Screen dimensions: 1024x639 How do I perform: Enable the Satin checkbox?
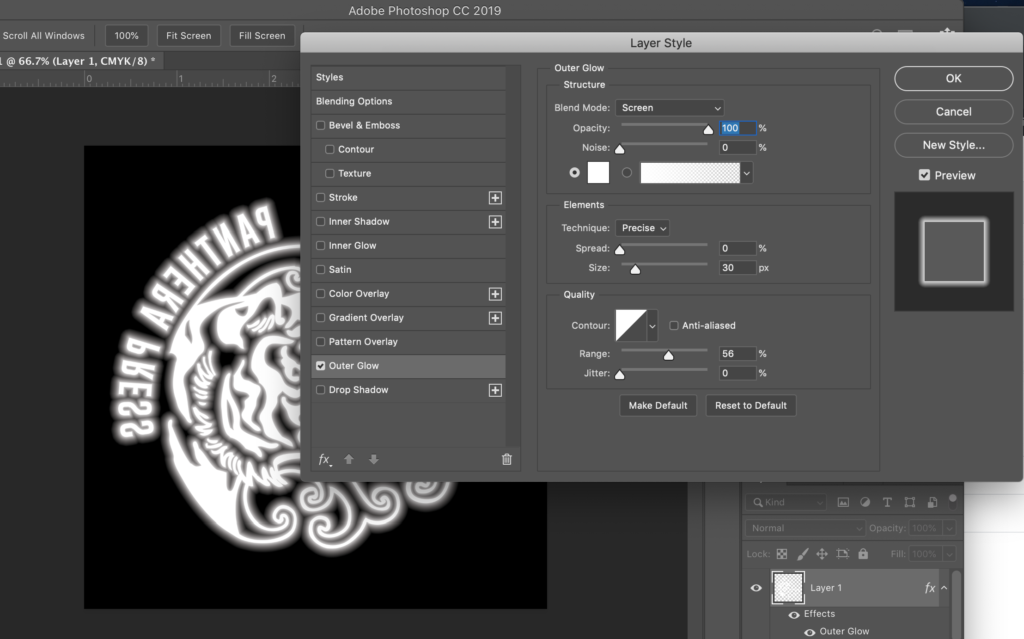321,270
